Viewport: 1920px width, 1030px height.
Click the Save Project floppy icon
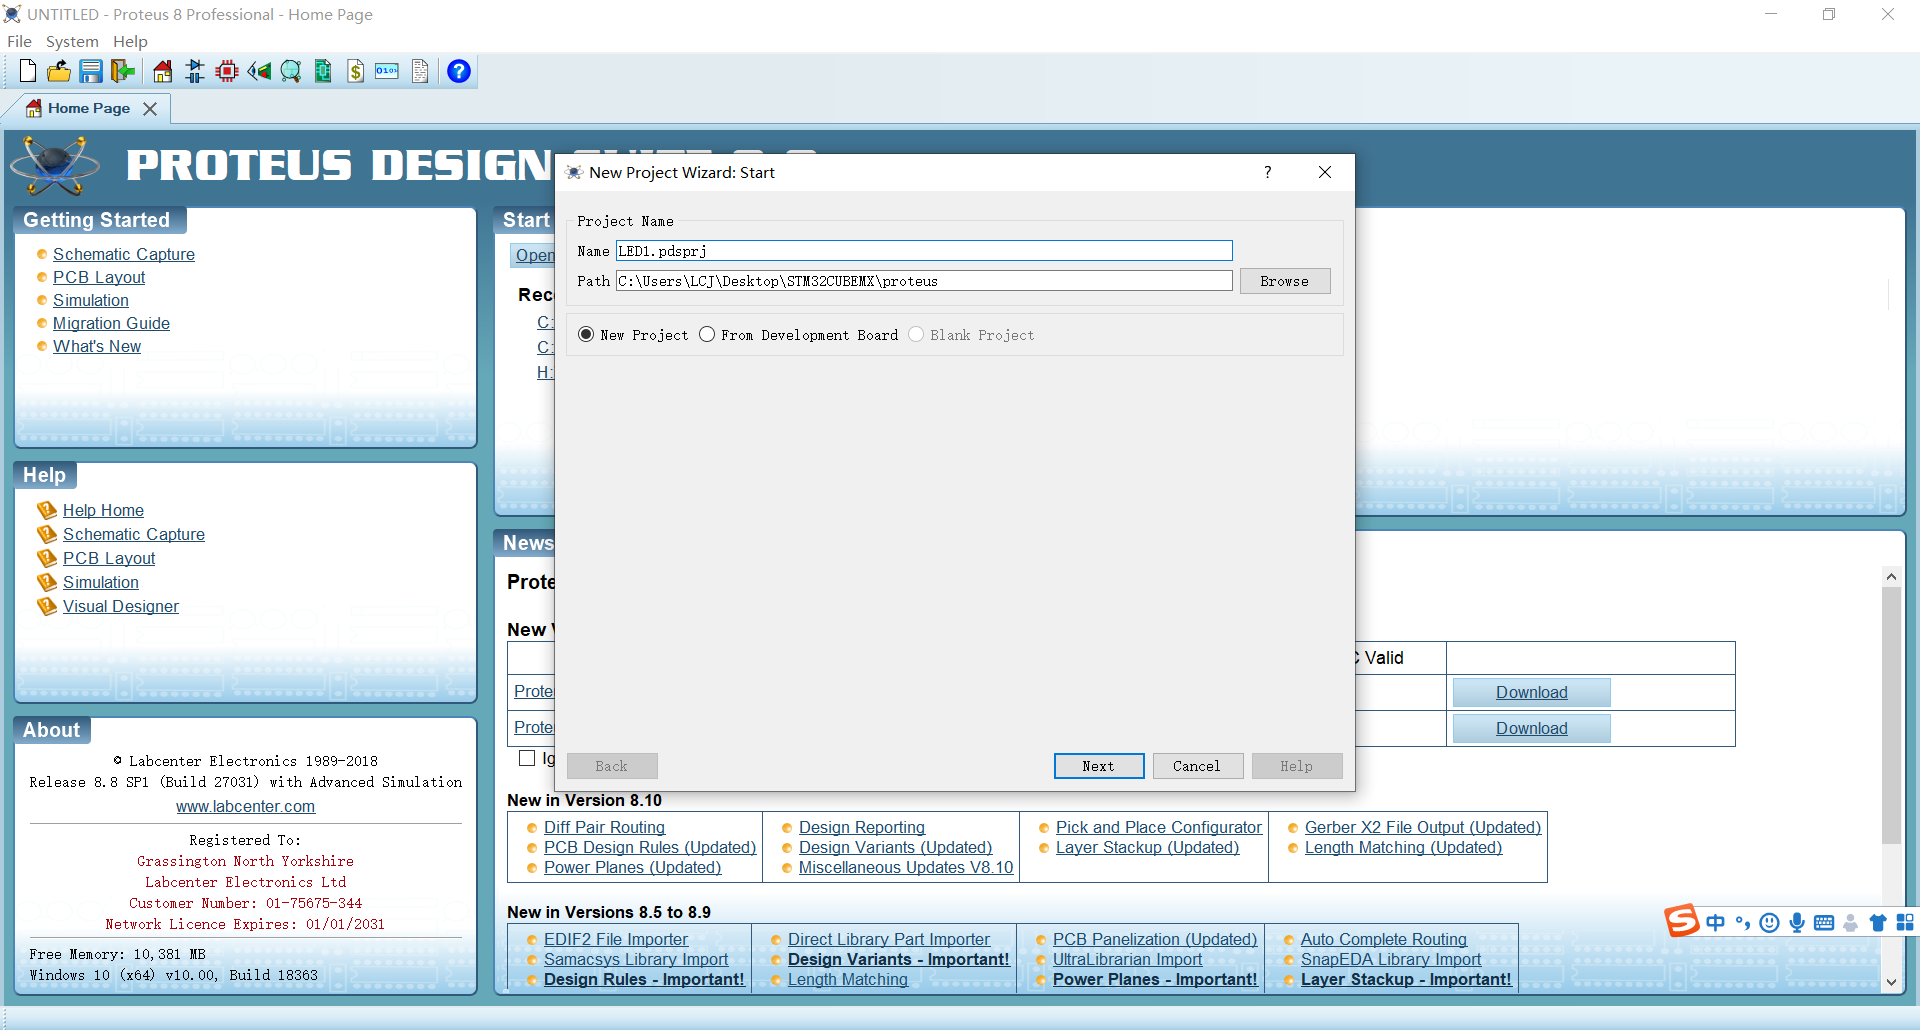tap(91, 71)
